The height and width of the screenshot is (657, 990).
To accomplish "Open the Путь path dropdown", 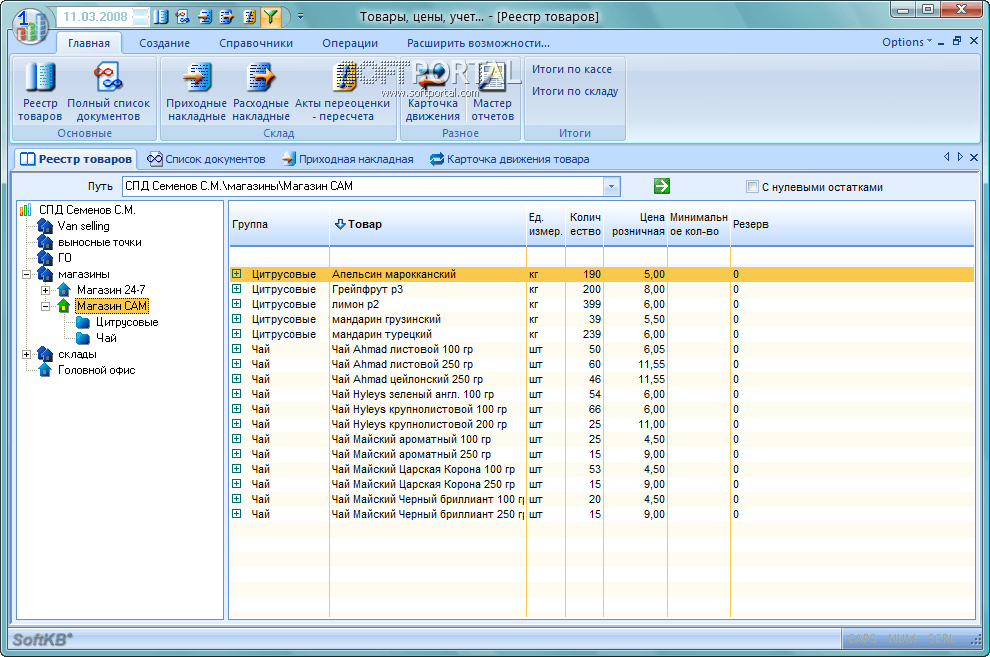I will (611, 187).
